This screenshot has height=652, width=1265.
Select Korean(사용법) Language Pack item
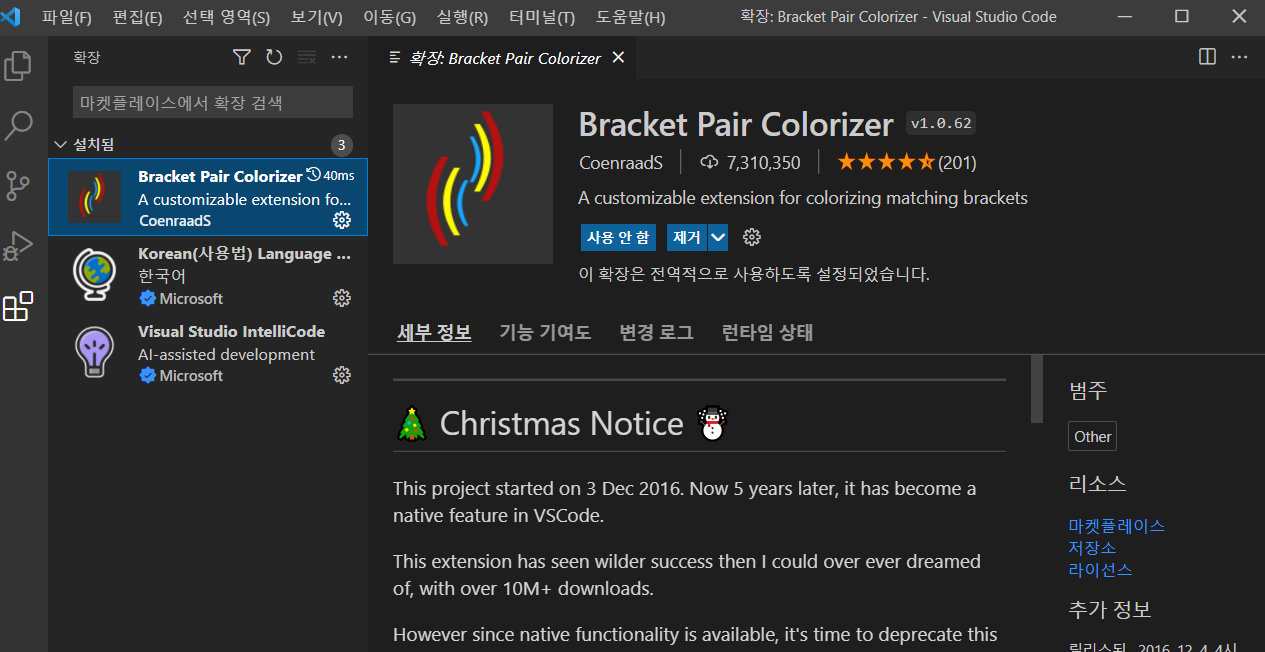click(208, 275)
